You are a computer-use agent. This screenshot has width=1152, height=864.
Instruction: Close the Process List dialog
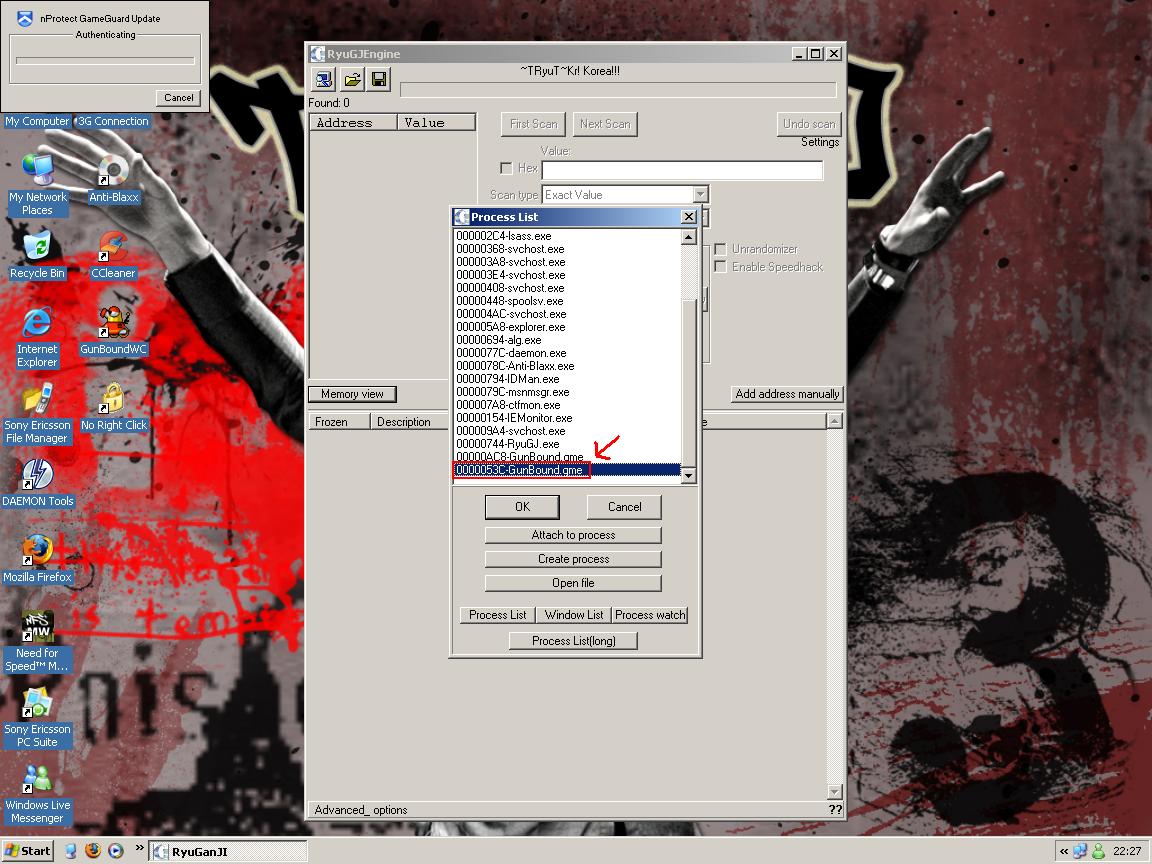point(688,217)
